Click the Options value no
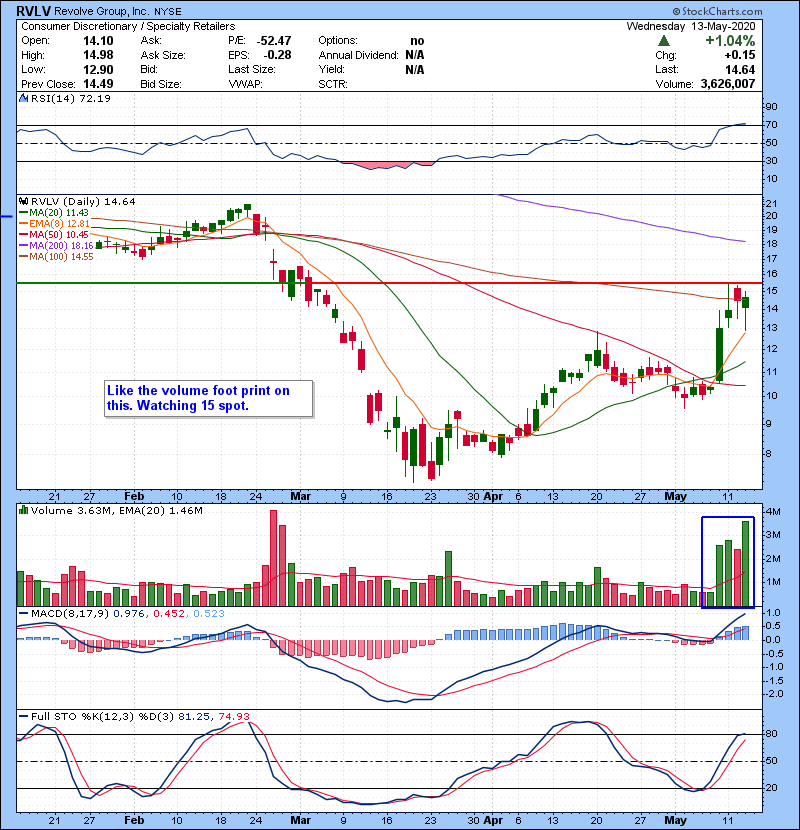Viewport: 800px width, 830px height. pyautogui.click(x=417, y=41)
